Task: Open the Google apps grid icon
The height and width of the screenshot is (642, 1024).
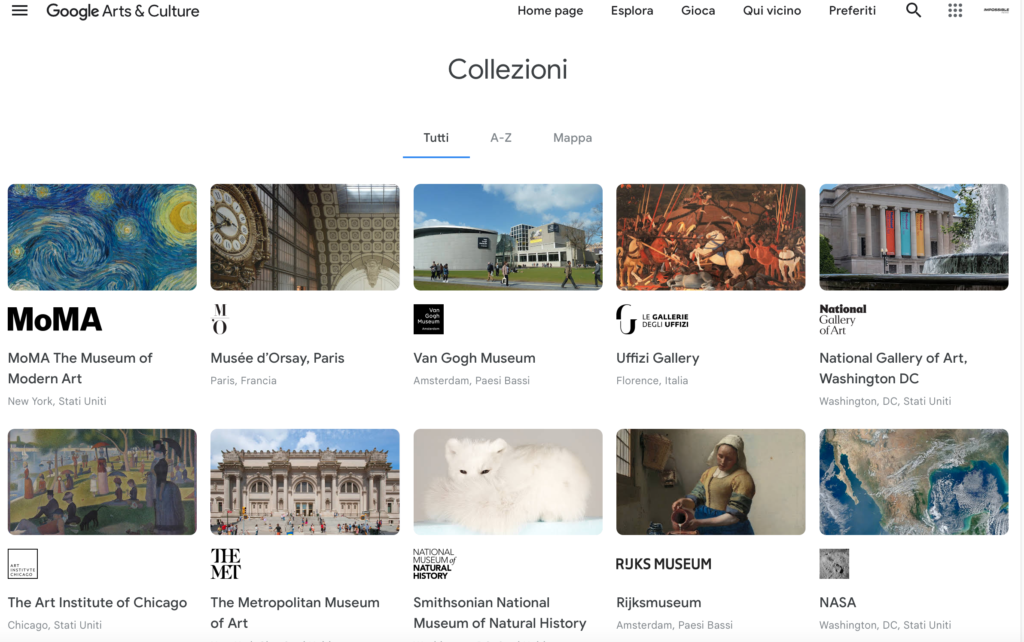Action: click(x=955, y=10)
